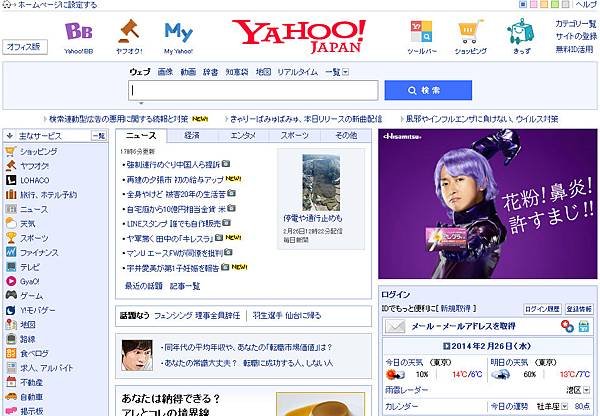Click the オフィス版 button

pyautogui.click(x=25, y=47)
